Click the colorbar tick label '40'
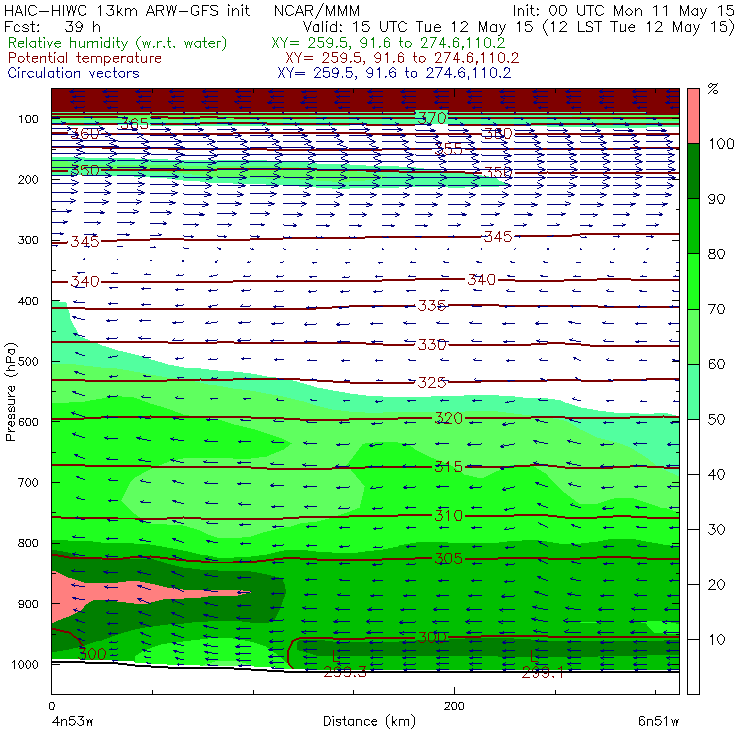The image size is (740, 740). (x=716, y=474)
